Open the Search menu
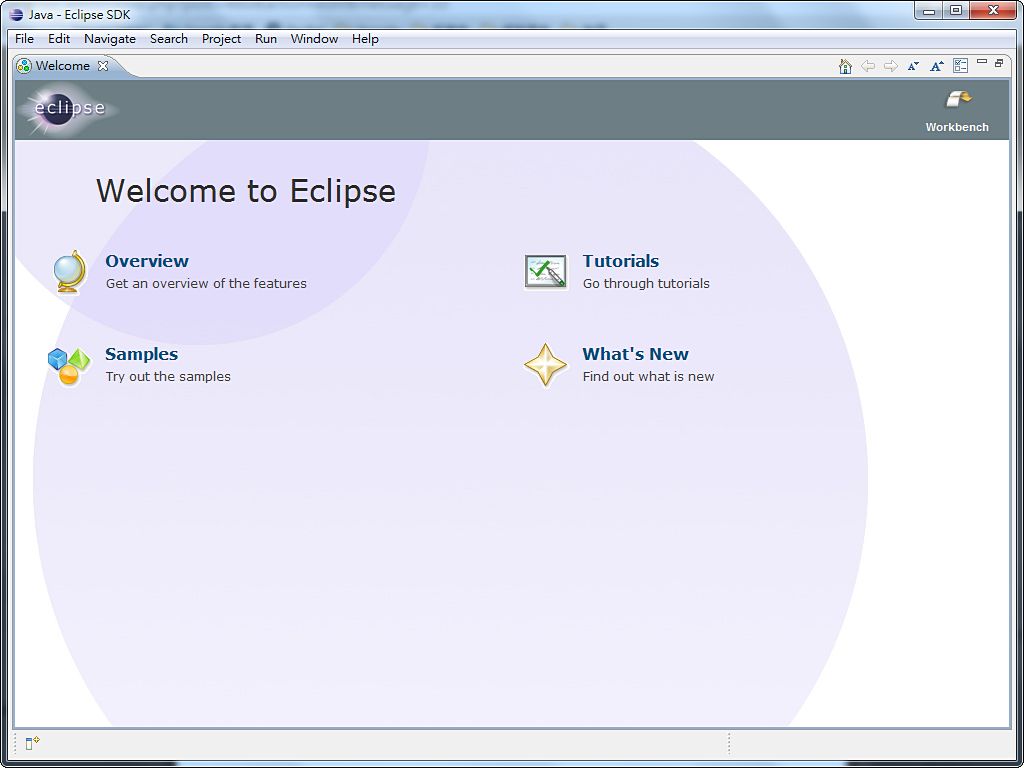The image size is (1024, 768). tap(168, 39)
